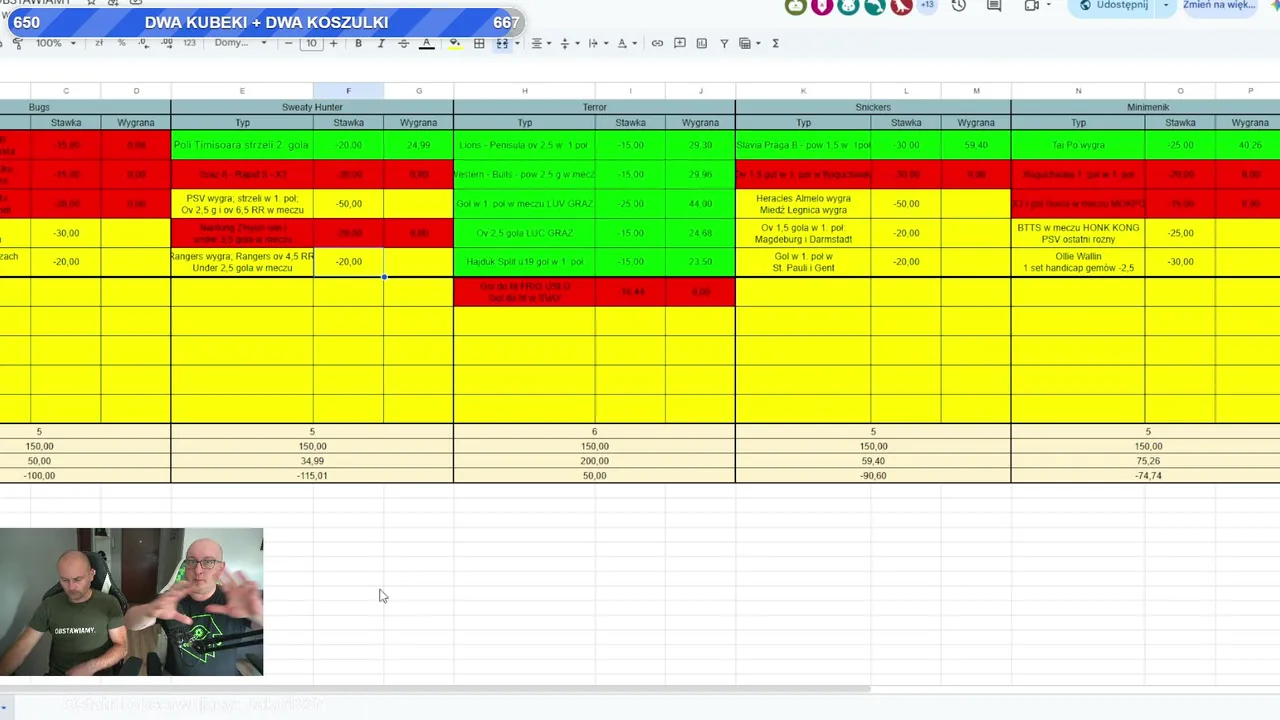Screen dimensions: 1280x720
Task: Select the Poli Timisoara strzeli 2. gola cell
Action: 242,145
